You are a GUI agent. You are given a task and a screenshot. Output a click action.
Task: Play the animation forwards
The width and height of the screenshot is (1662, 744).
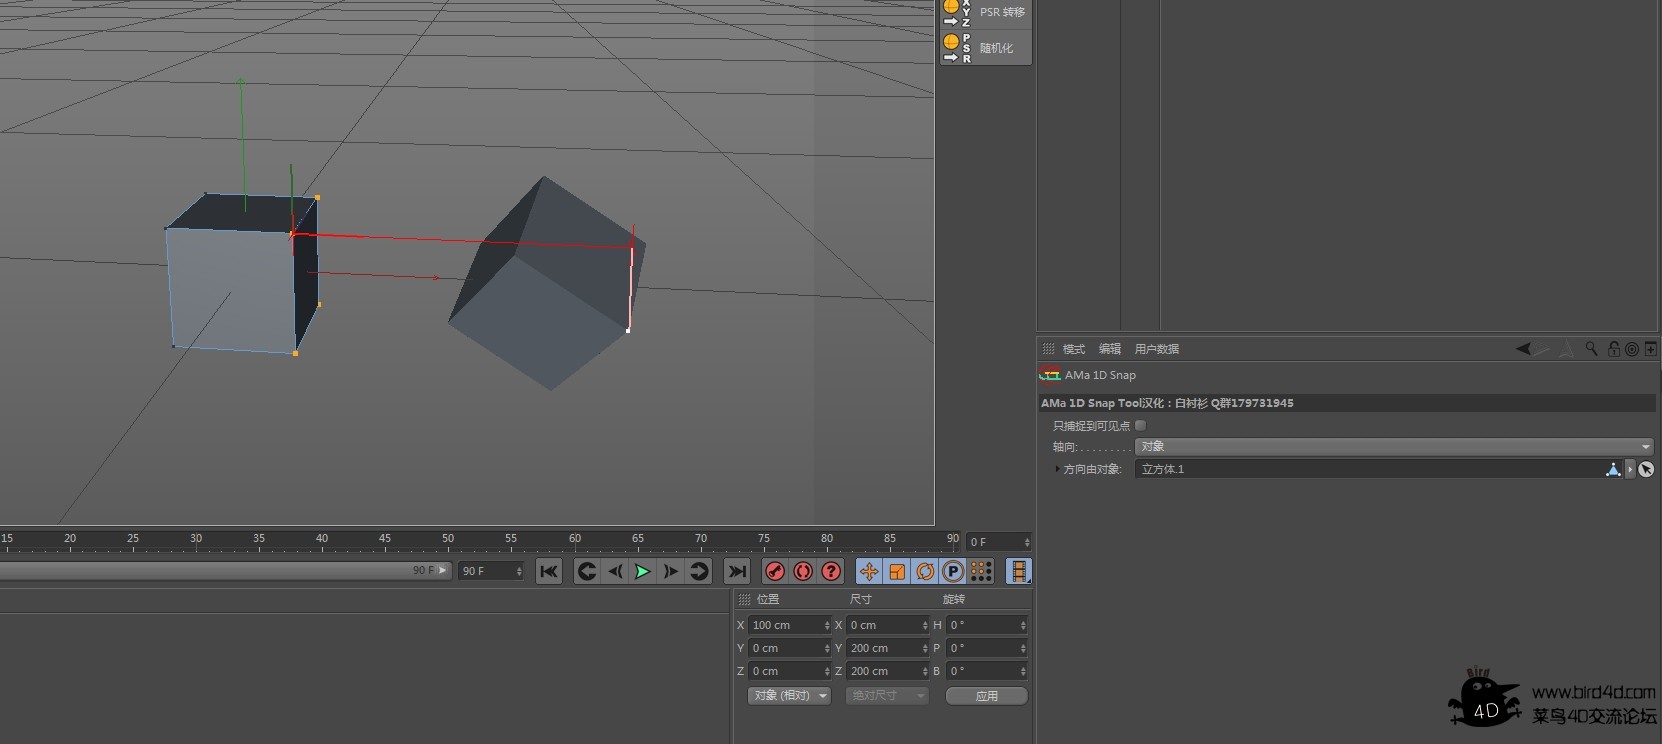pos(642,571)
